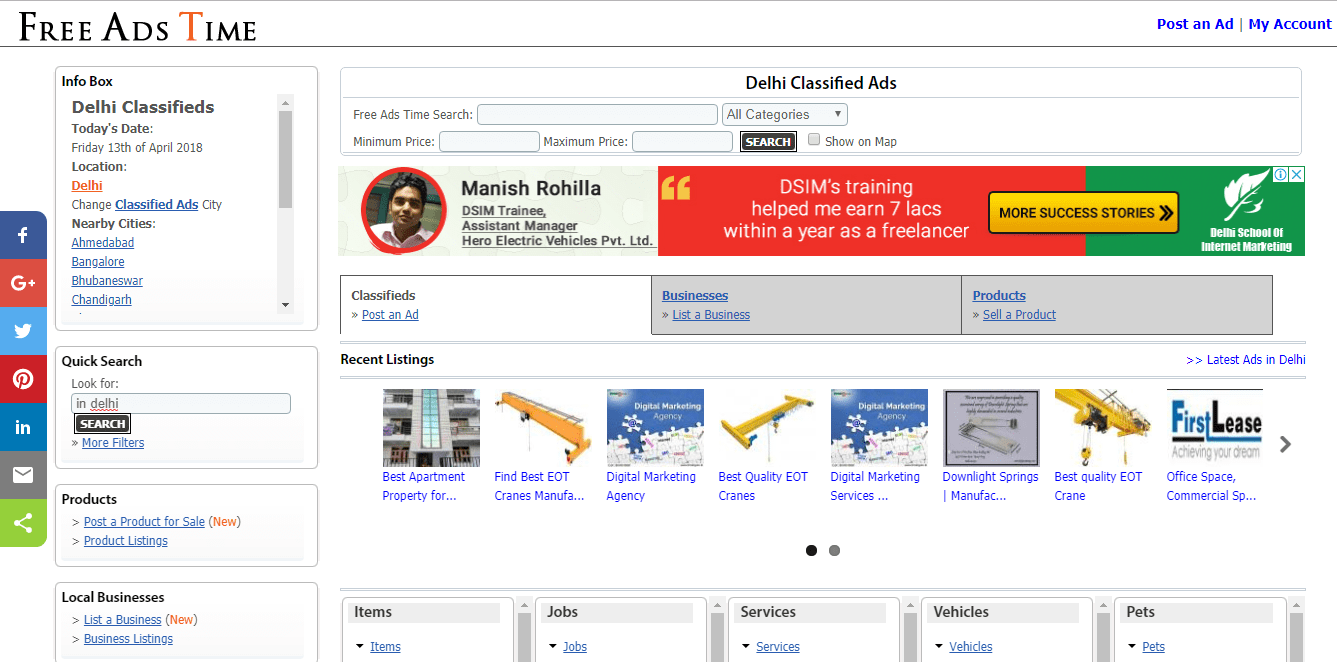Select second carousel page dot
Screen dimensions: 1337x662
[834, 550]
